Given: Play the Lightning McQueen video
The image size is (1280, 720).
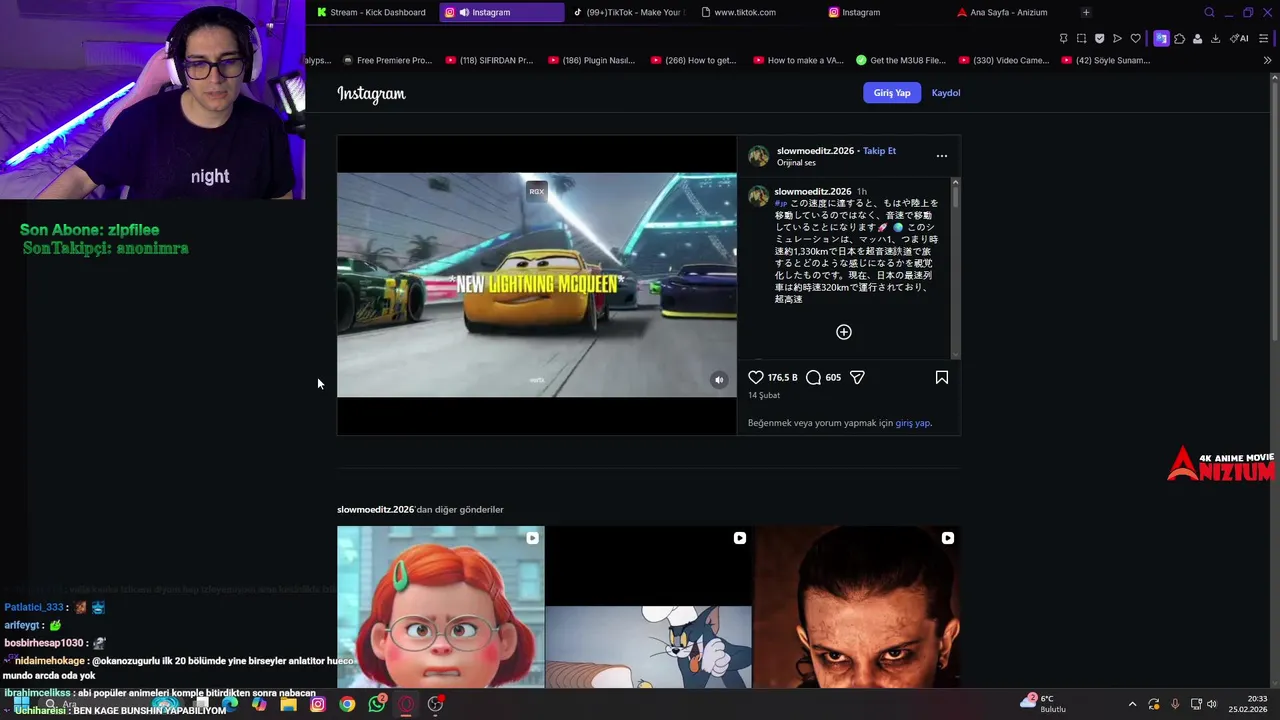Looking at the screenshot, I should click(x=537, y=285).
